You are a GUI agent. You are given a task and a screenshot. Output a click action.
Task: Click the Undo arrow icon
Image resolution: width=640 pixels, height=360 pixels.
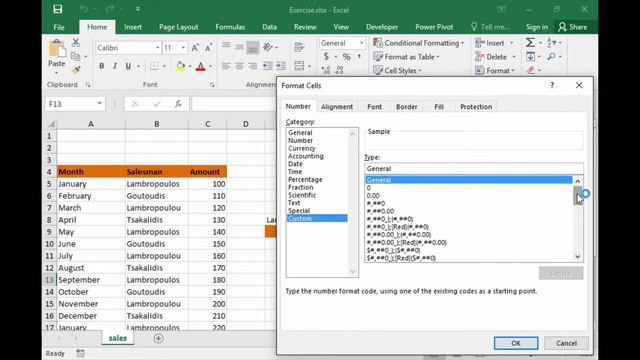84,9
